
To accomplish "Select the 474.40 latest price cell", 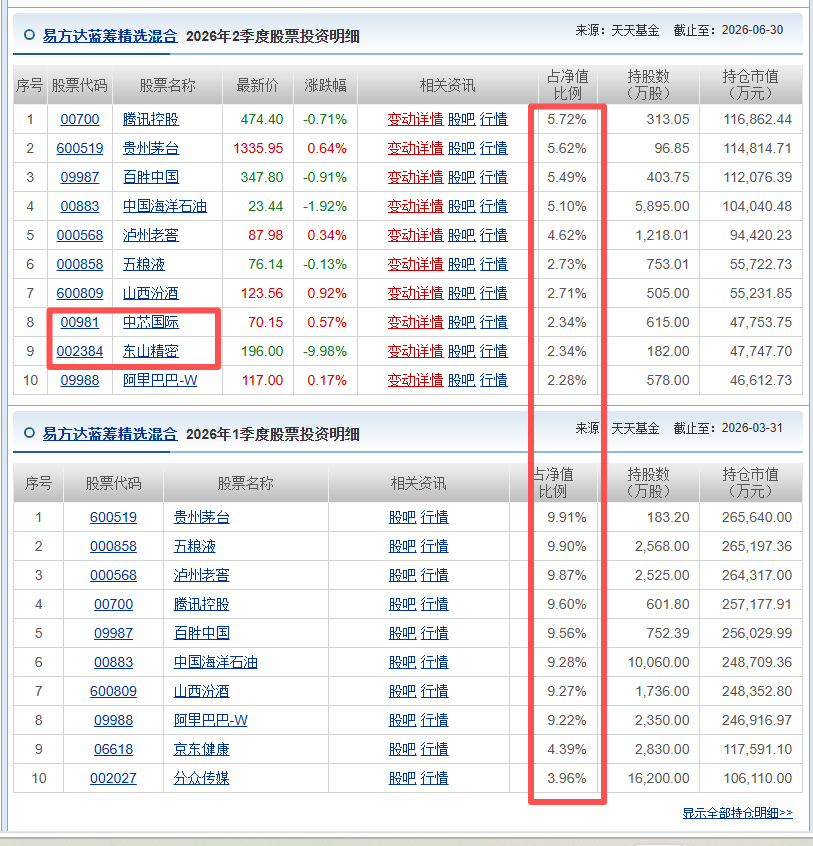I will tap(262, 119).
